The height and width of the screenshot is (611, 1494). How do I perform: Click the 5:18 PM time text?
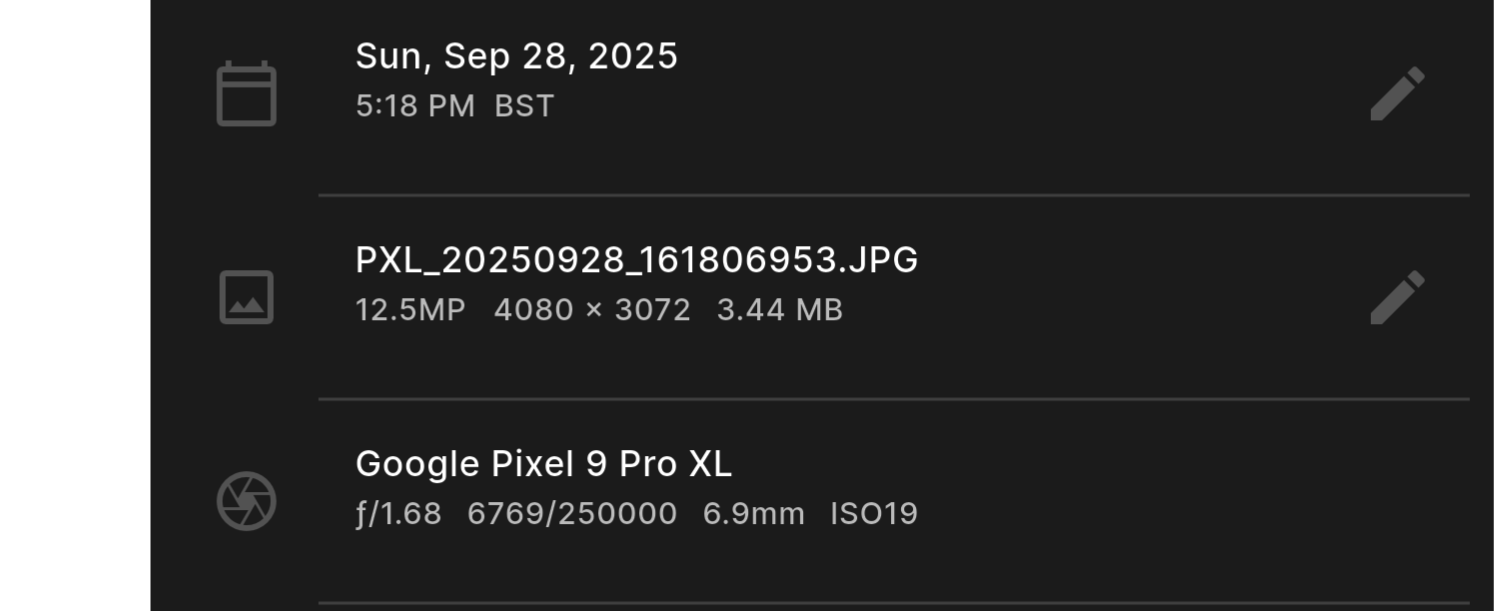click(415, 106)
